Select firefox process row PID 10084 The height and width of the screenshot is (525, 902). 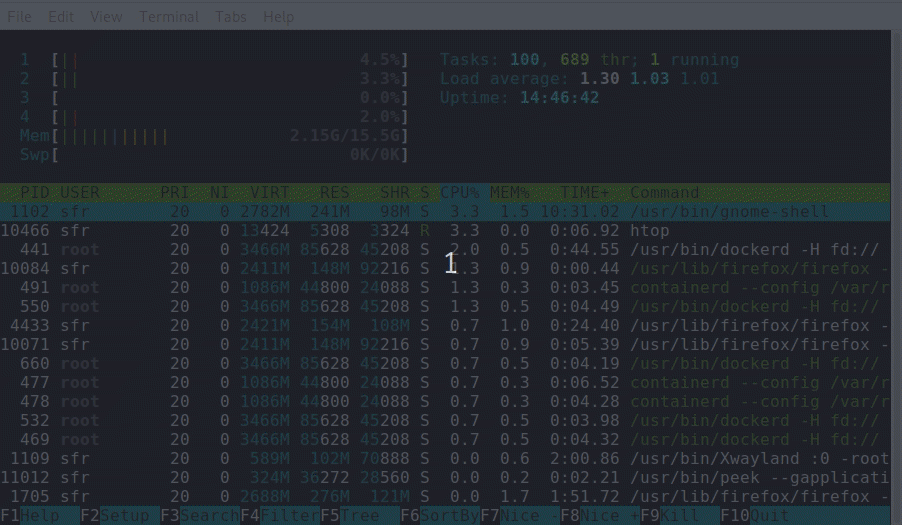pos(445,269)
